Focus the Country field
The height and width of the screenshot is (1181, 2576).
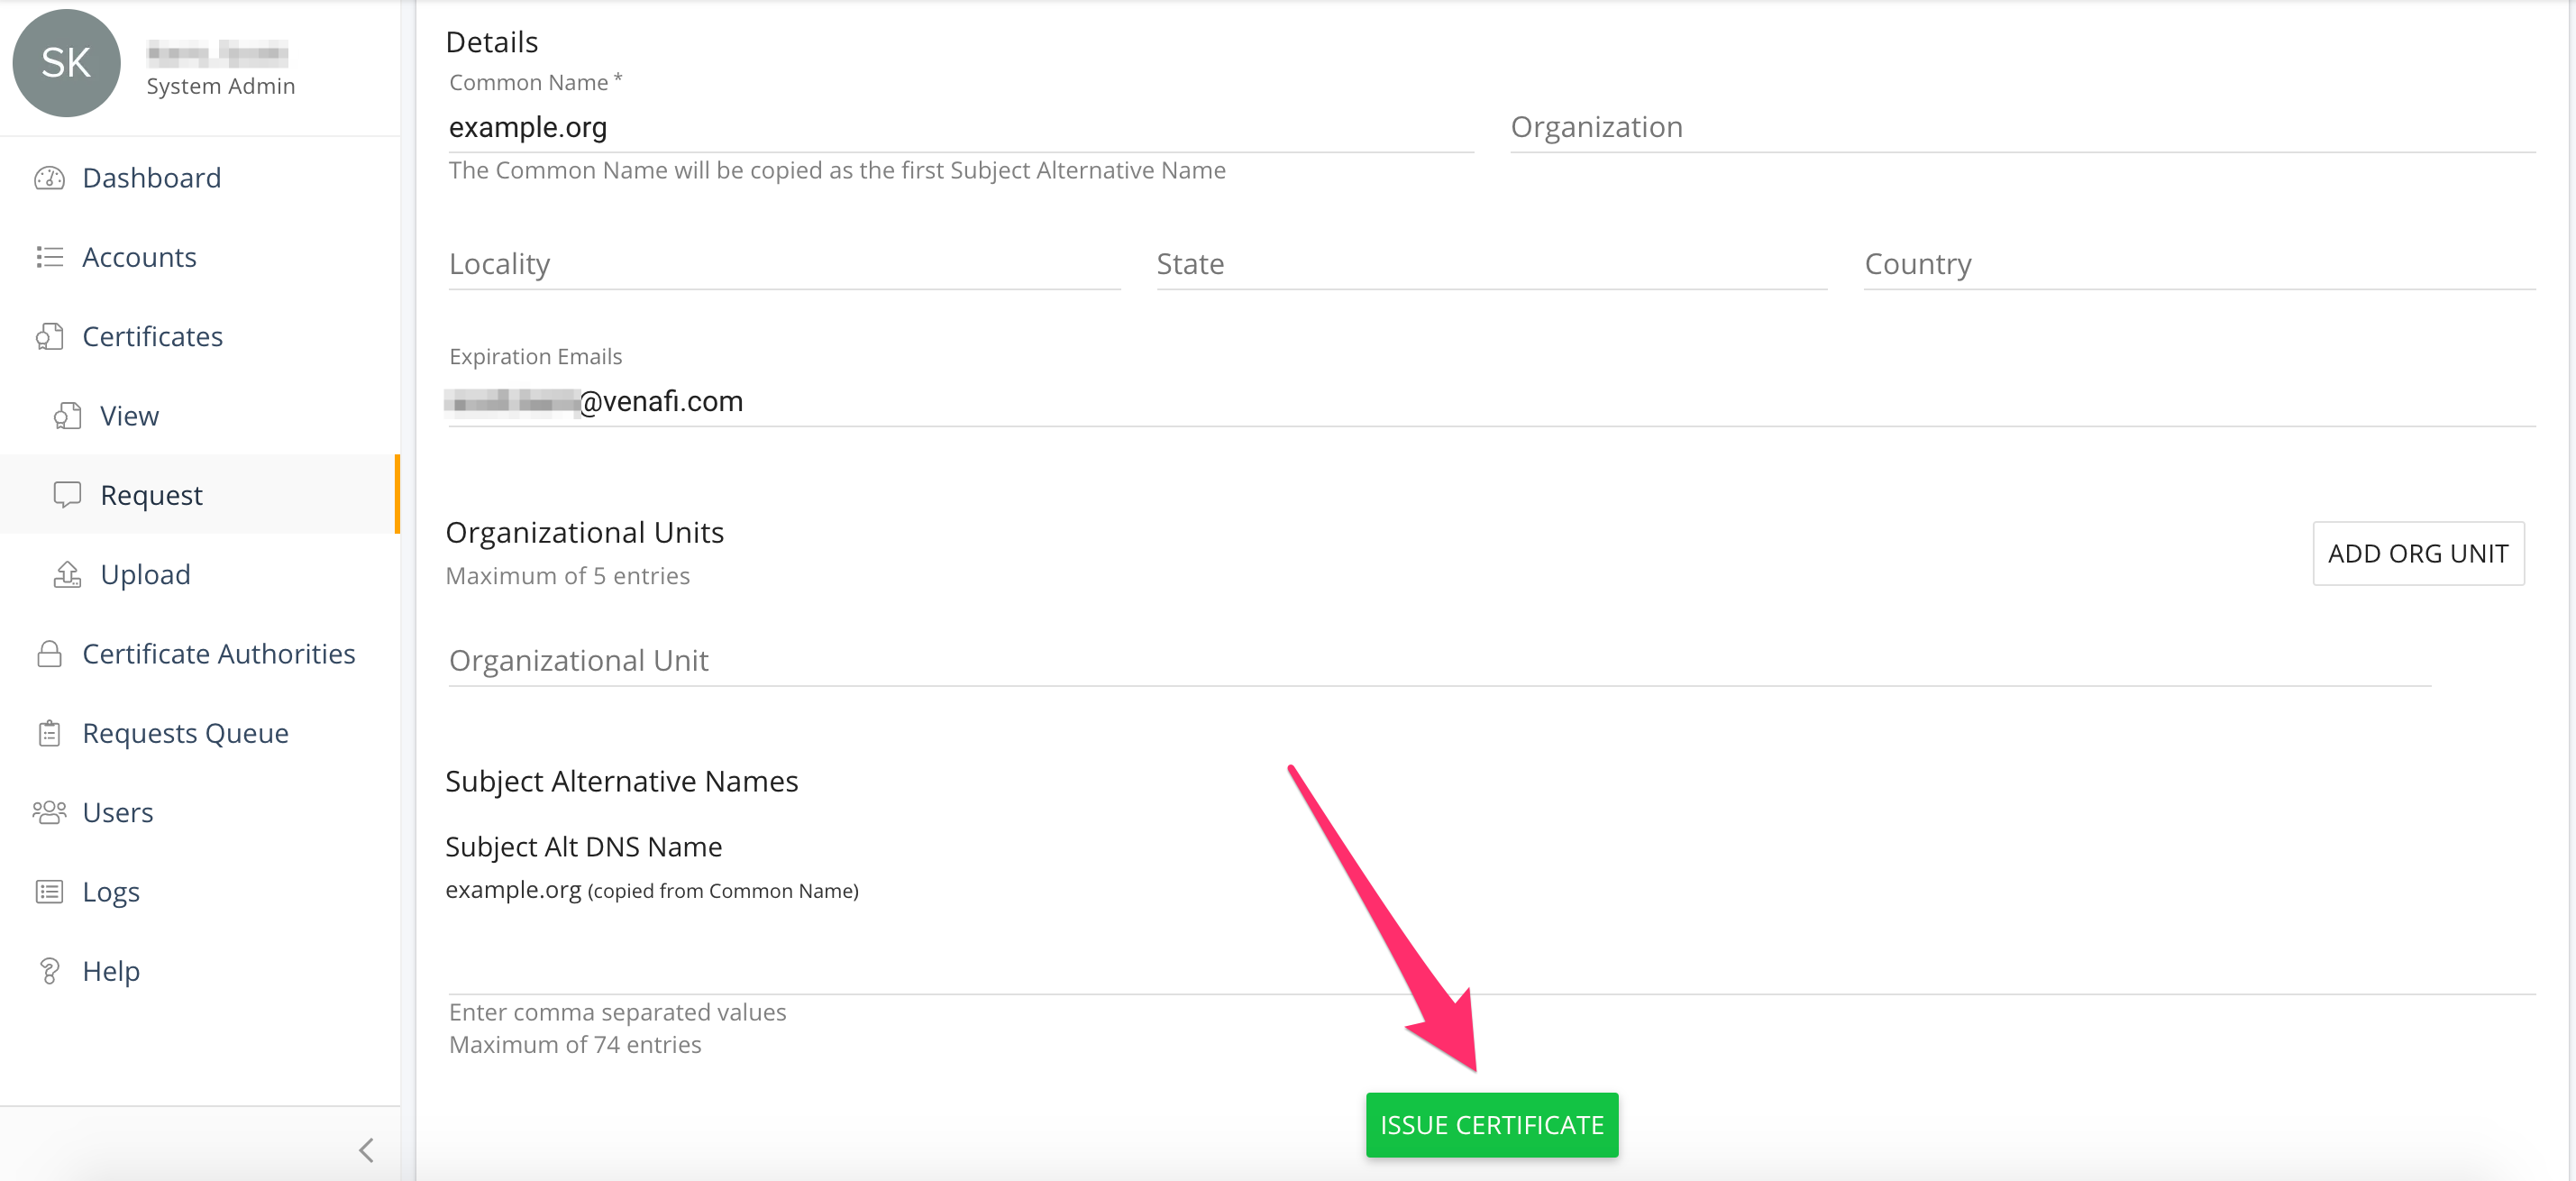[2200, 265]
